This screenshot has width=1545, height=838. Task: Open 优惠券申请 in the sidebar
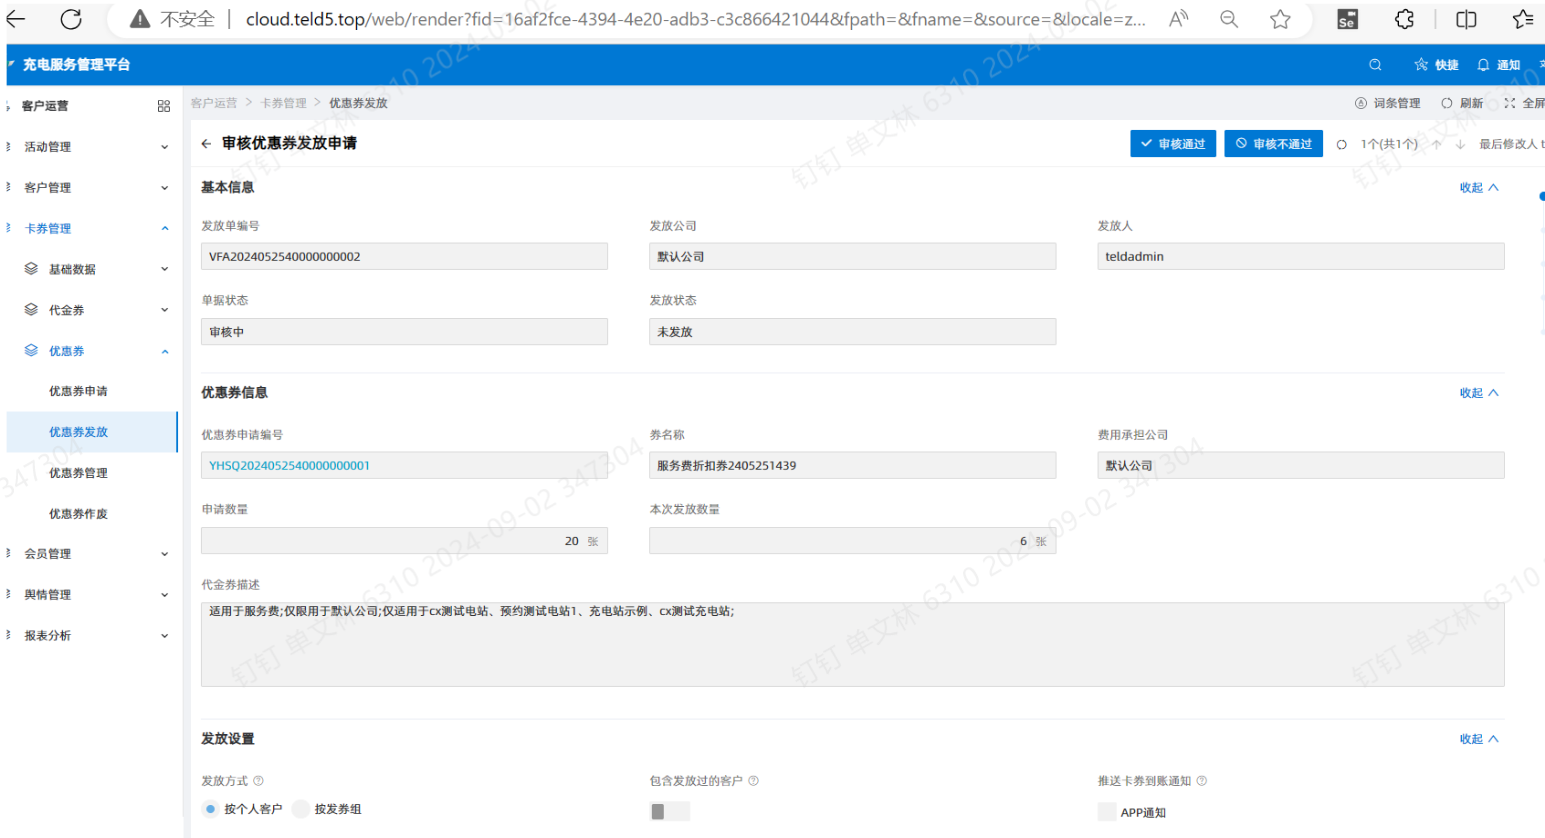78,391
